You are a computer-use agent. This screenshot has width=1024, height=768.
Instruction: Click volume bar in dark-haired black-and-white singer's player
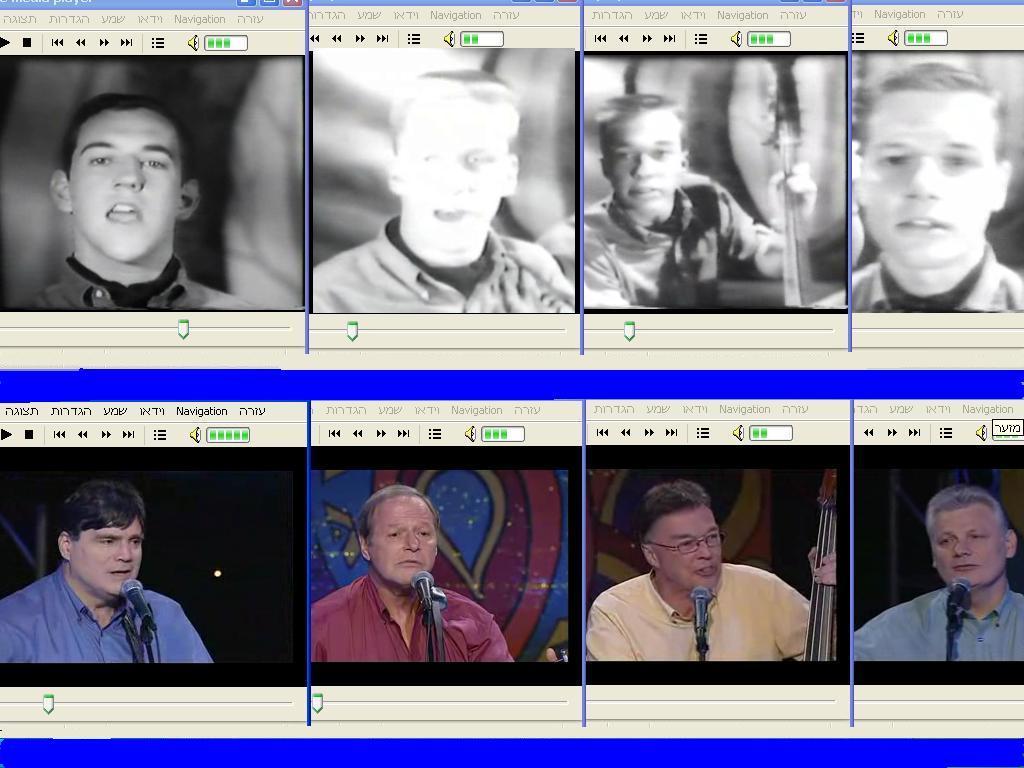[x=225, y=43]
